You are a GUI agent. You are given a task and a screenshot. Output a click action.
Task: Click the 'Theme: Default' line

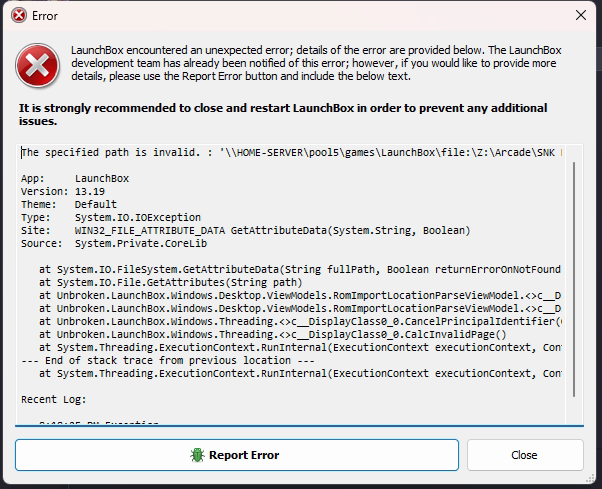69,205
